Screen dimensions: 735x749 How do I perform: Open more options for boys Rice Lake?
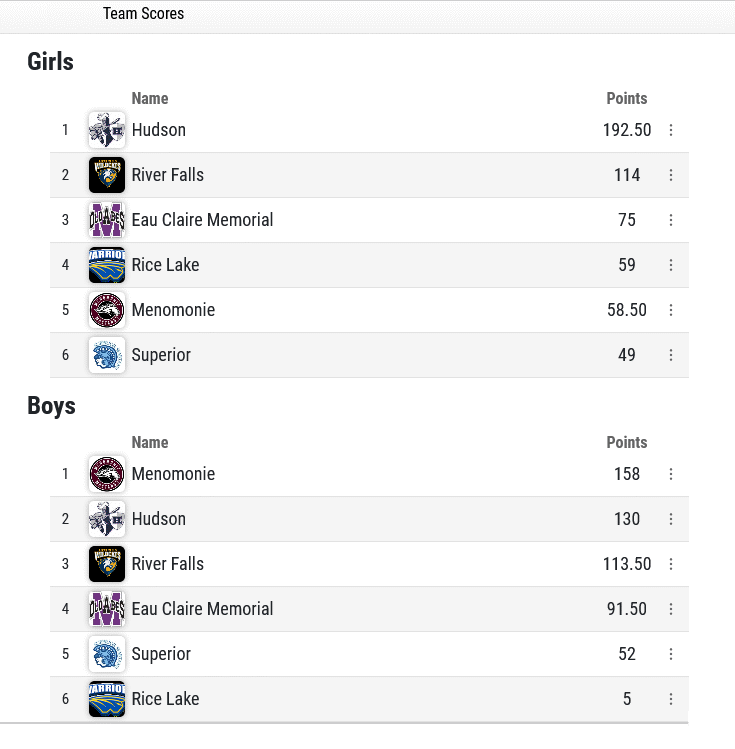pos(671,699)
